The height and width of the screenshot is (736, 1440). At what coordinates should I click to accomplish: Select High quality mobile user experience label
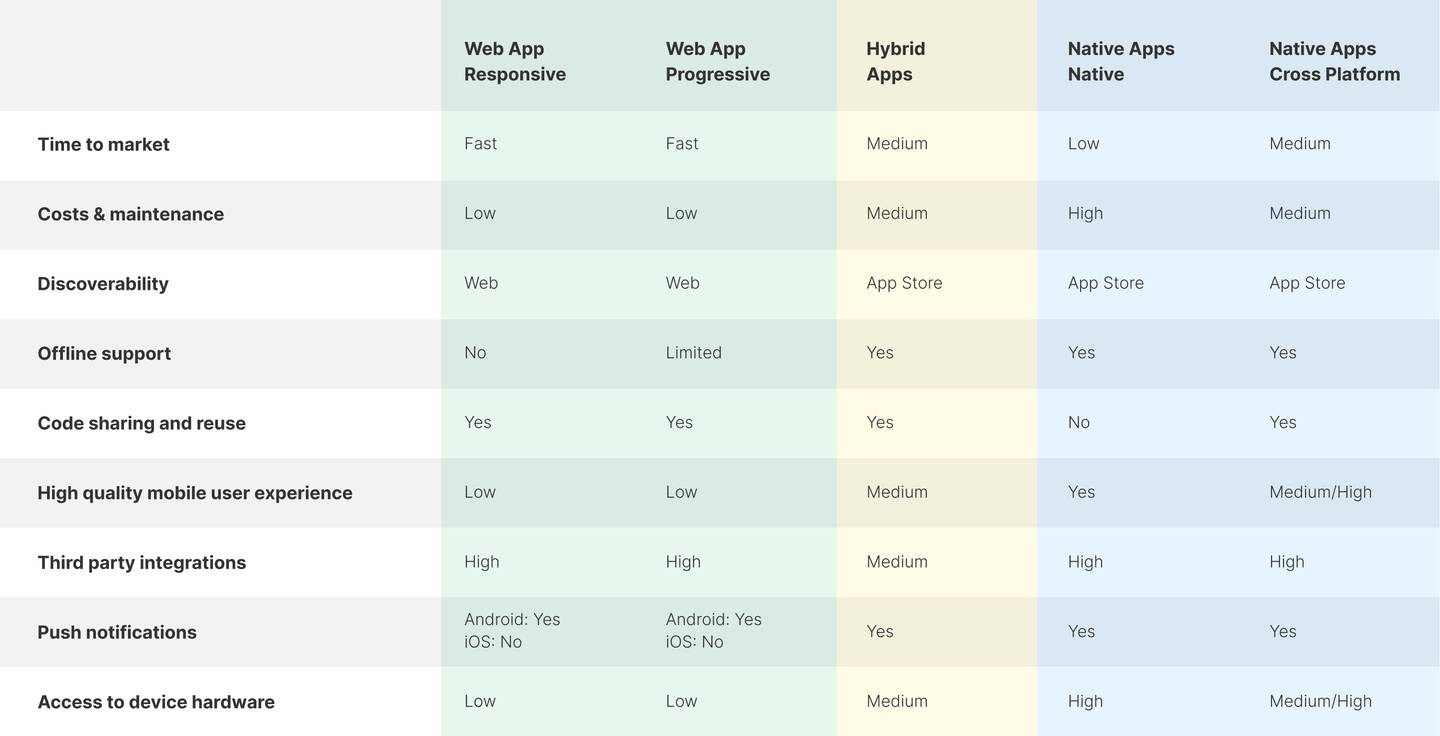(195, 493)
